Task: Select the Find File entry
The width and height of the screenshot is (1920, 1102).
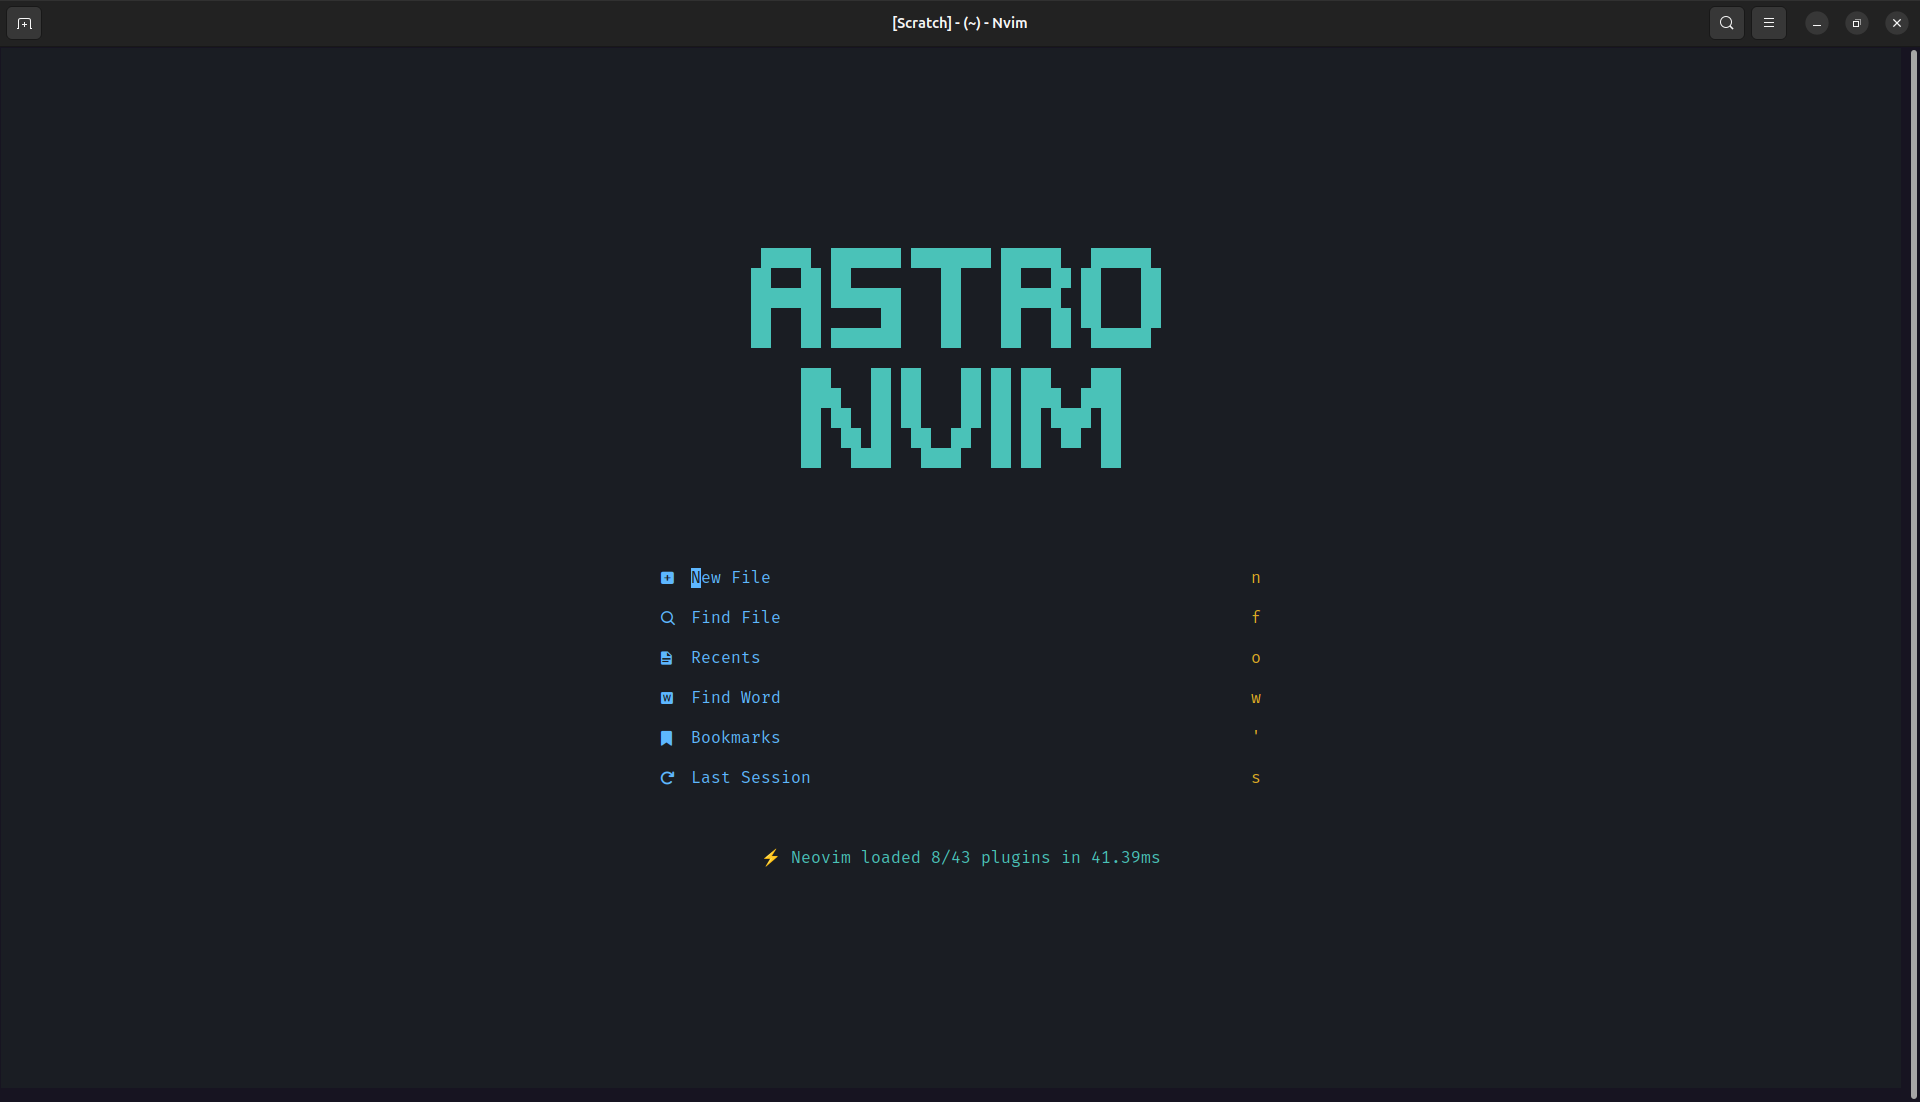Action: point(736,618)
